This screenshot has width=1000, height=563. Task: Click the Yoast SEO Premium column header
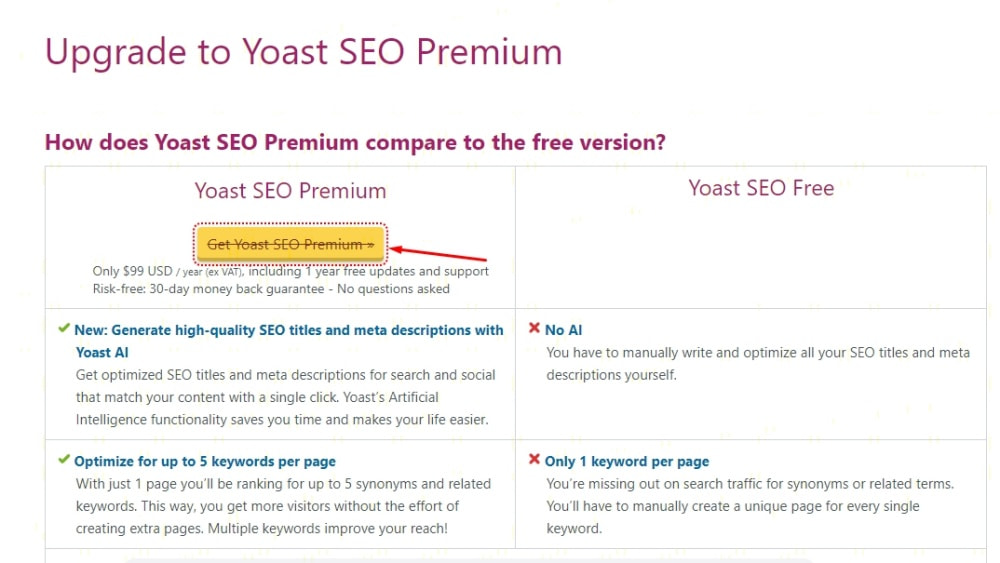click(x=290, y=191)
